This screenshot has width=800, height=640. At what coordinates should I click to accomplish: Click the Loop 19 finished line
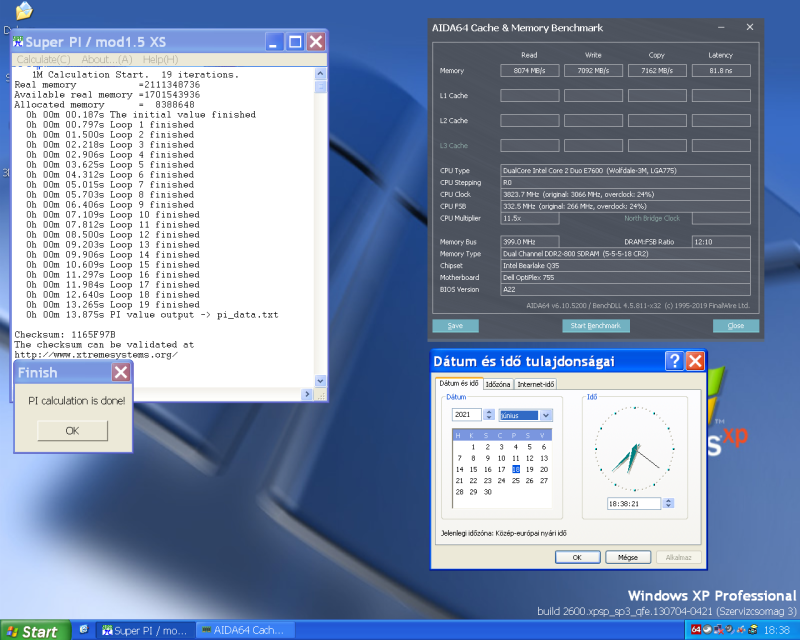tap(113, 305)
